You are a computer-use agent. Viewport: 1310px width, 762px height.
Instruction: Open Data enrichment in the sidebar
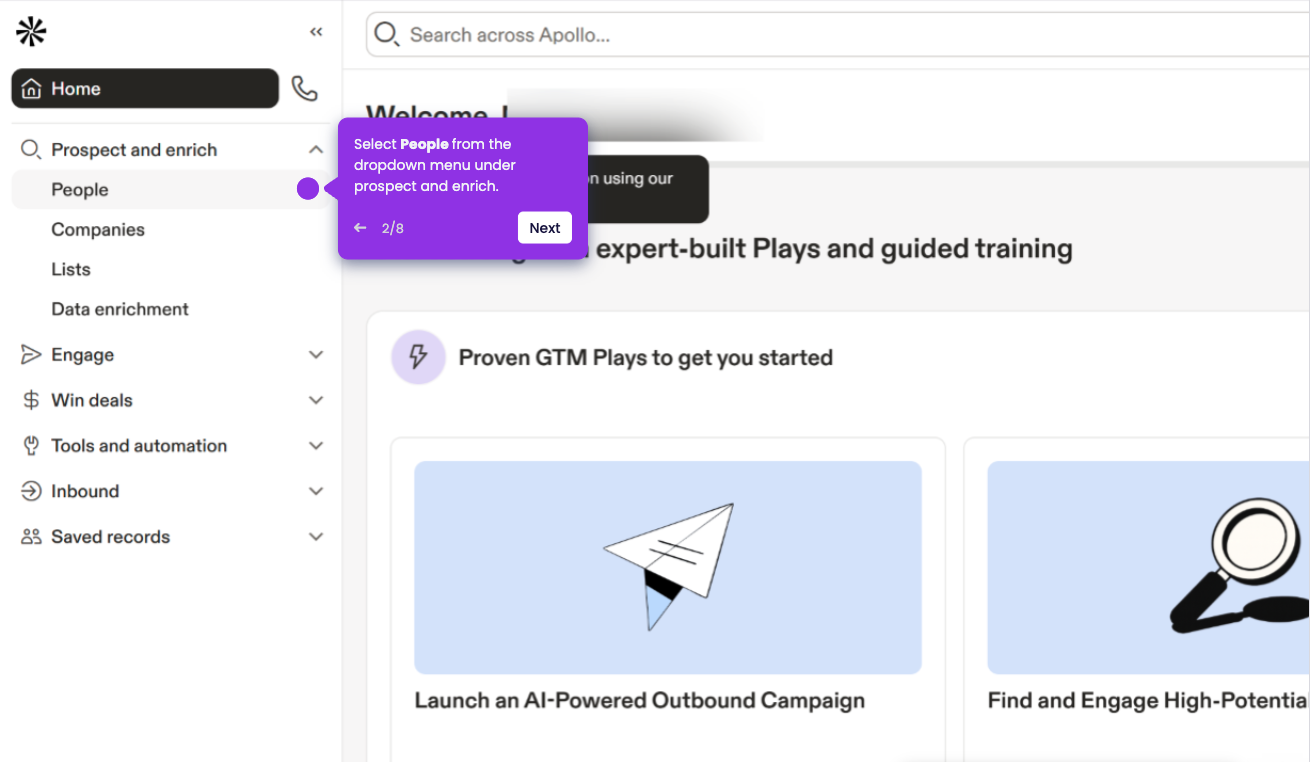(120, 309)
